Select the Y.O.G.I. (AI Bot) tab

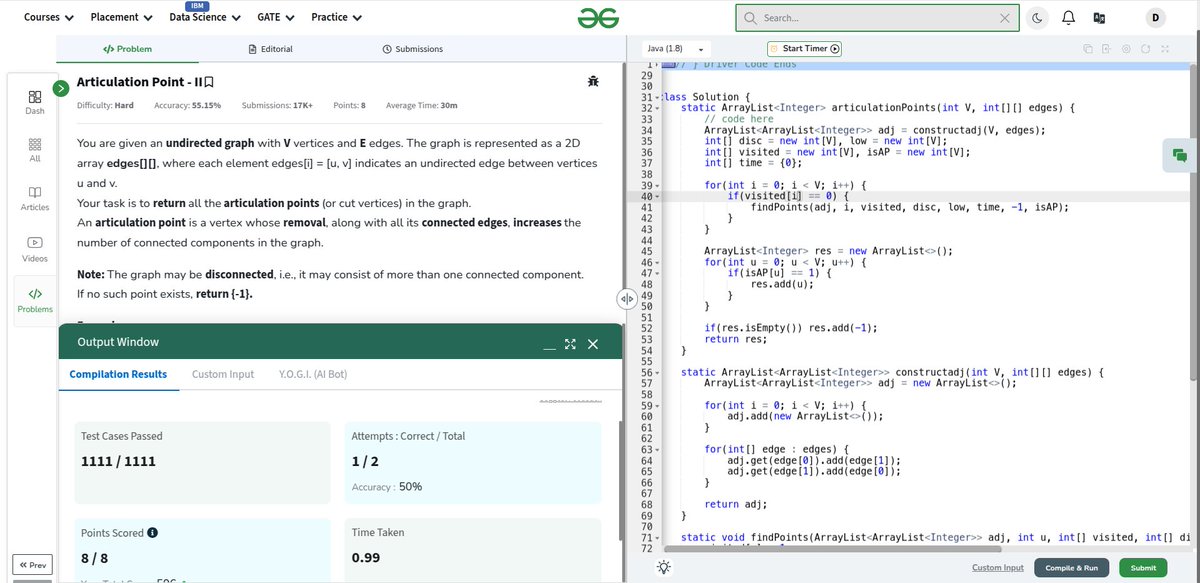point(313,374)
